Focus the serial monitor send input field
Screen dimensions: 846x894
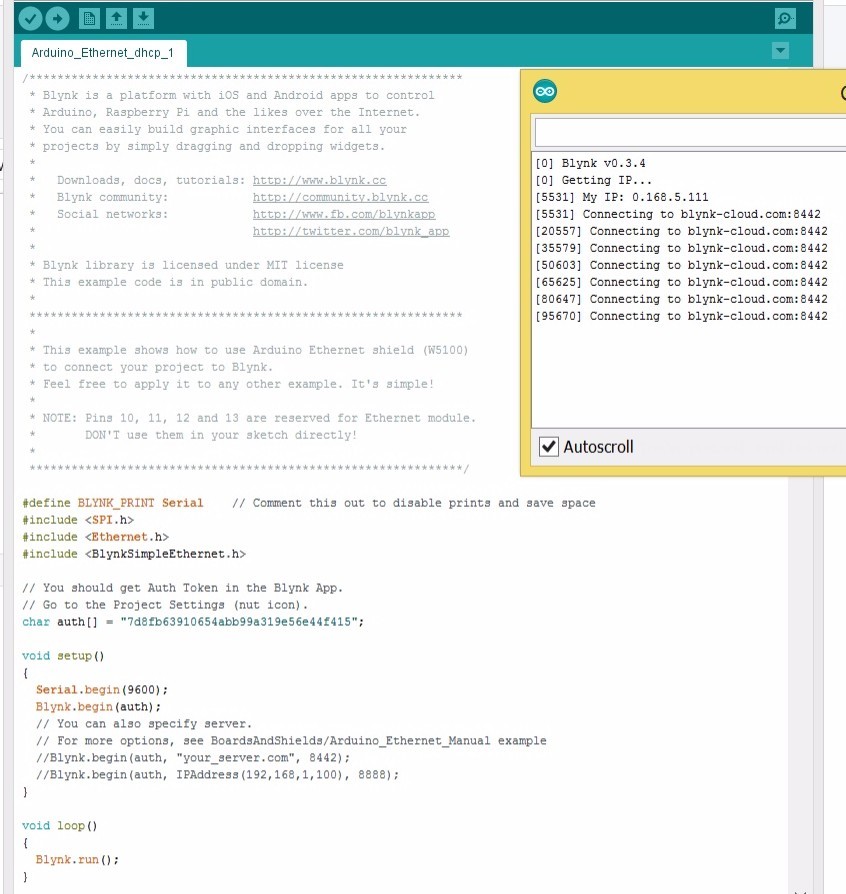(x=690, y=133)
